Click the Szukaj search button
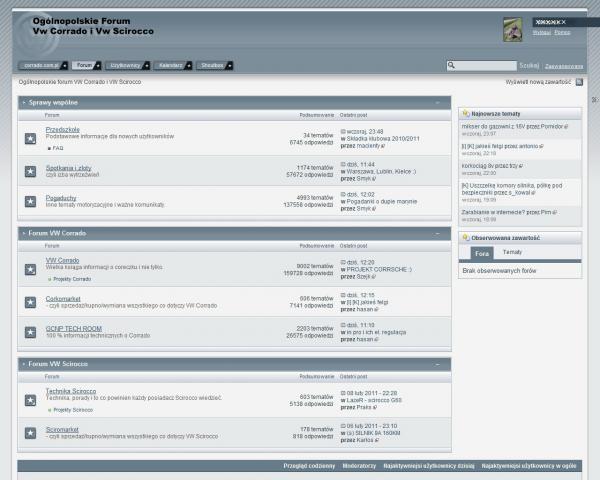 tap(529, 66)
